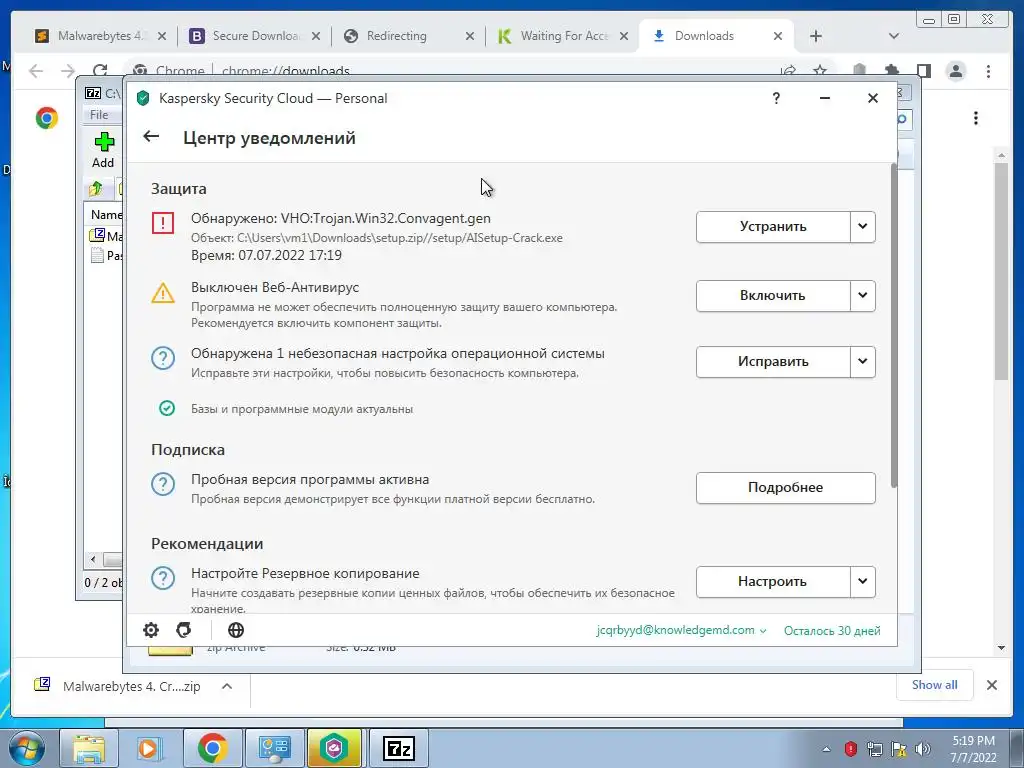This screenshot has height=768, width=1024.
Task: Open Chrome profile avatar icon
Action: click(x=955, y=71)
